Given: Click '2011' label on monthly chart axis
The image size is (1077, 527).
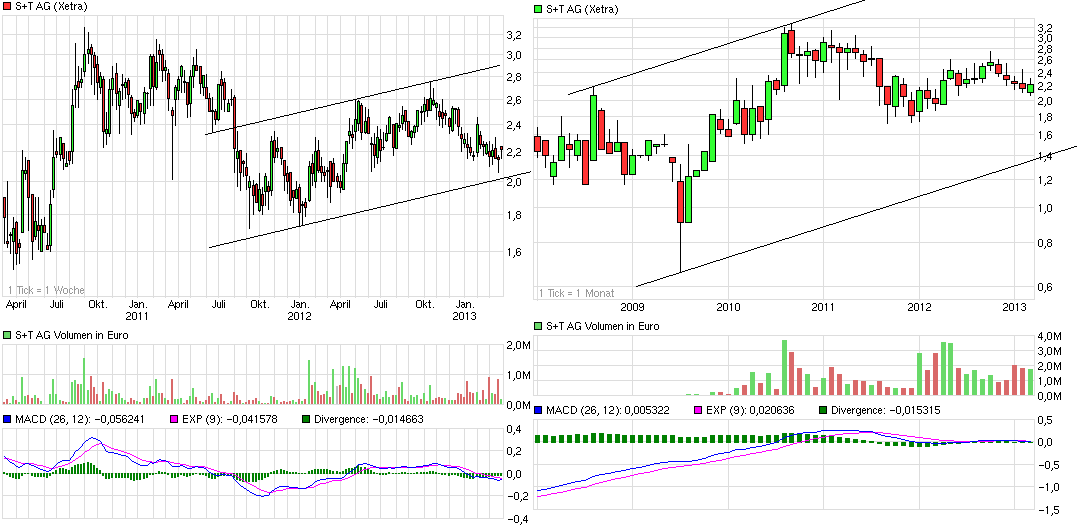Looking at the screenshot, I should [x=823, y=306].
